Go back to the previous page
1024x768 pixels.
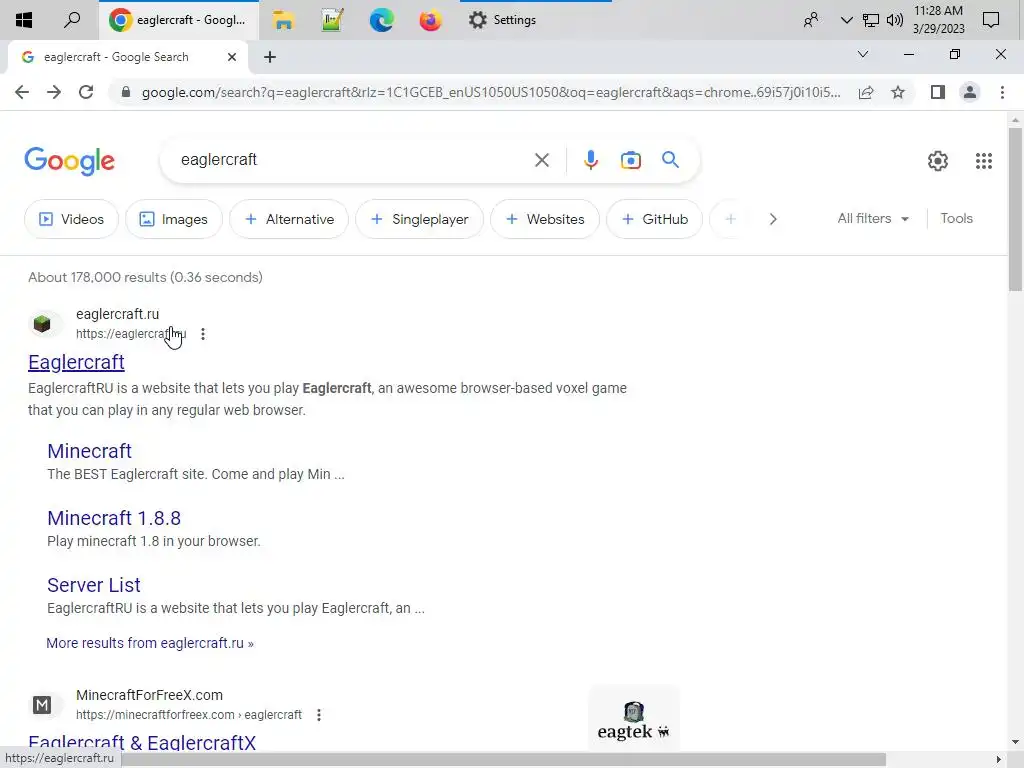click(22, 92)
